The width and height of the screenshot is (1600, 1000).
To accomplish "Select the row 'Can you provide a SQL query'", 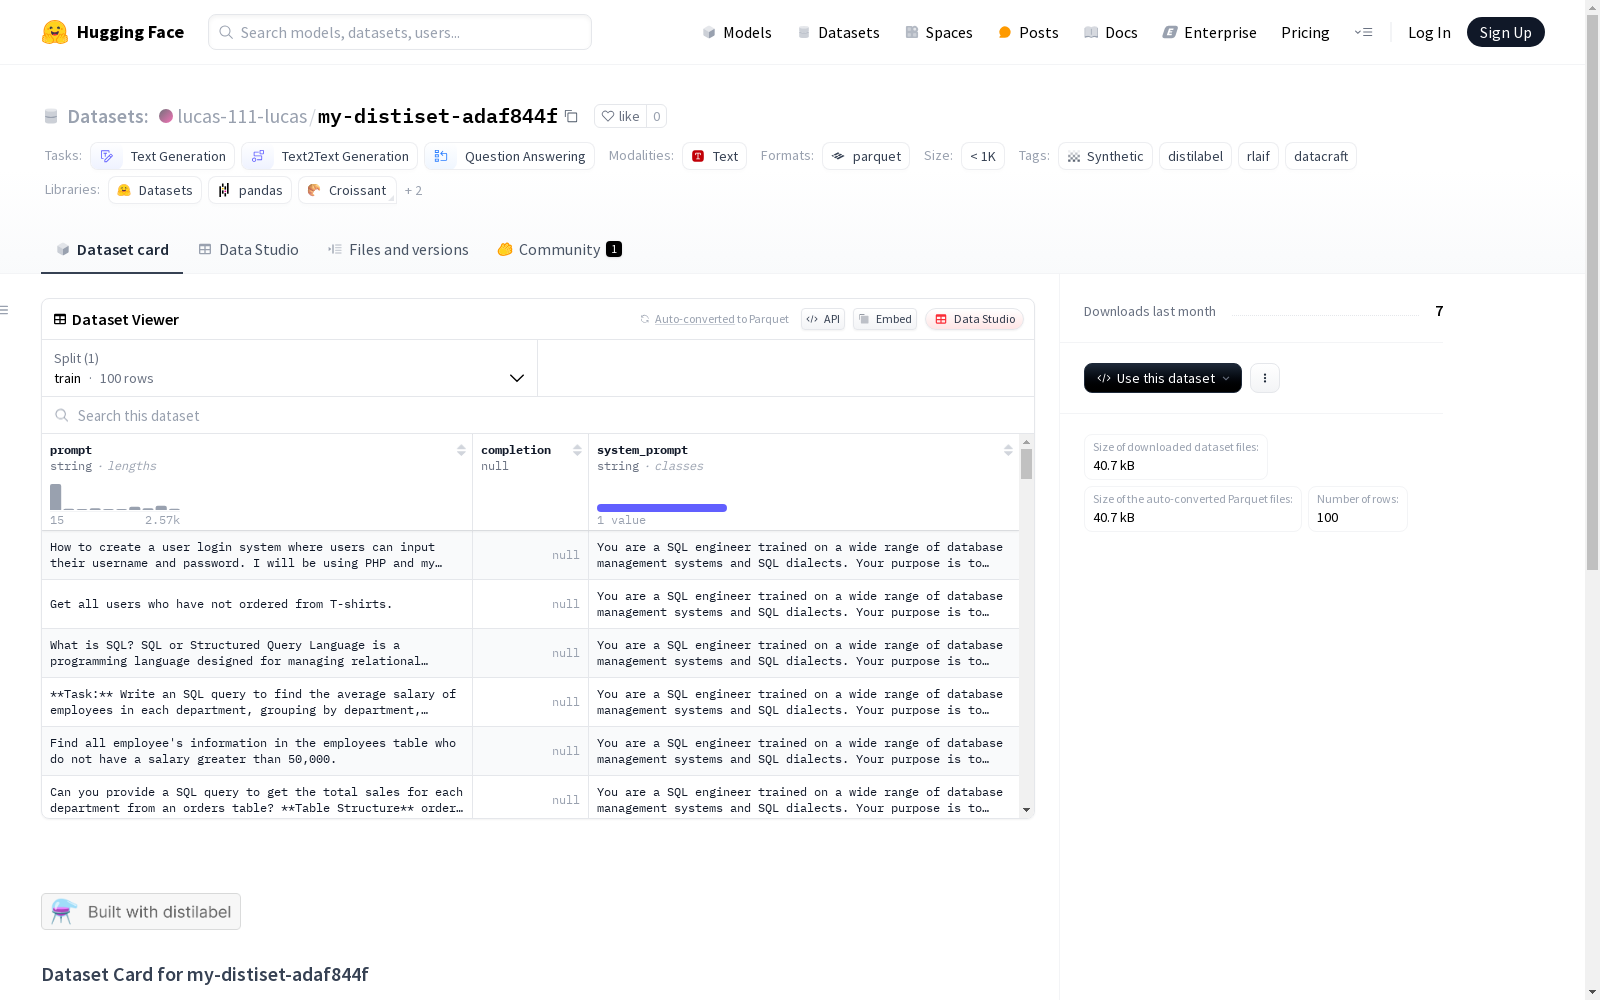I will point(530,798).
